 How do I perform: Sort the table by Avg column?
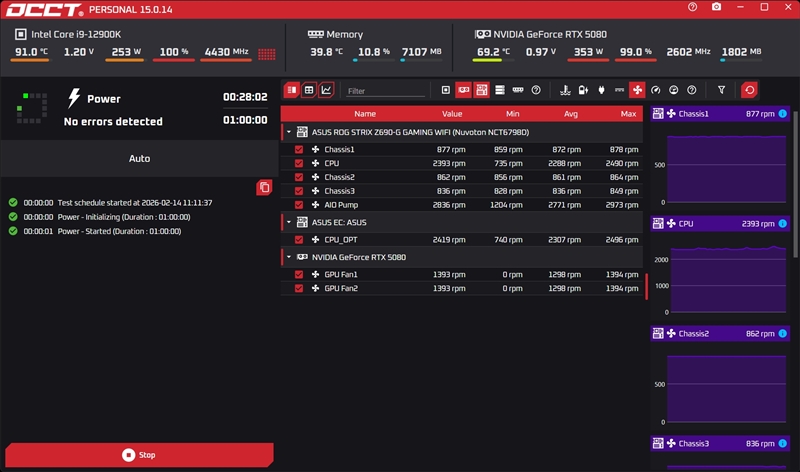coord(570,114)
